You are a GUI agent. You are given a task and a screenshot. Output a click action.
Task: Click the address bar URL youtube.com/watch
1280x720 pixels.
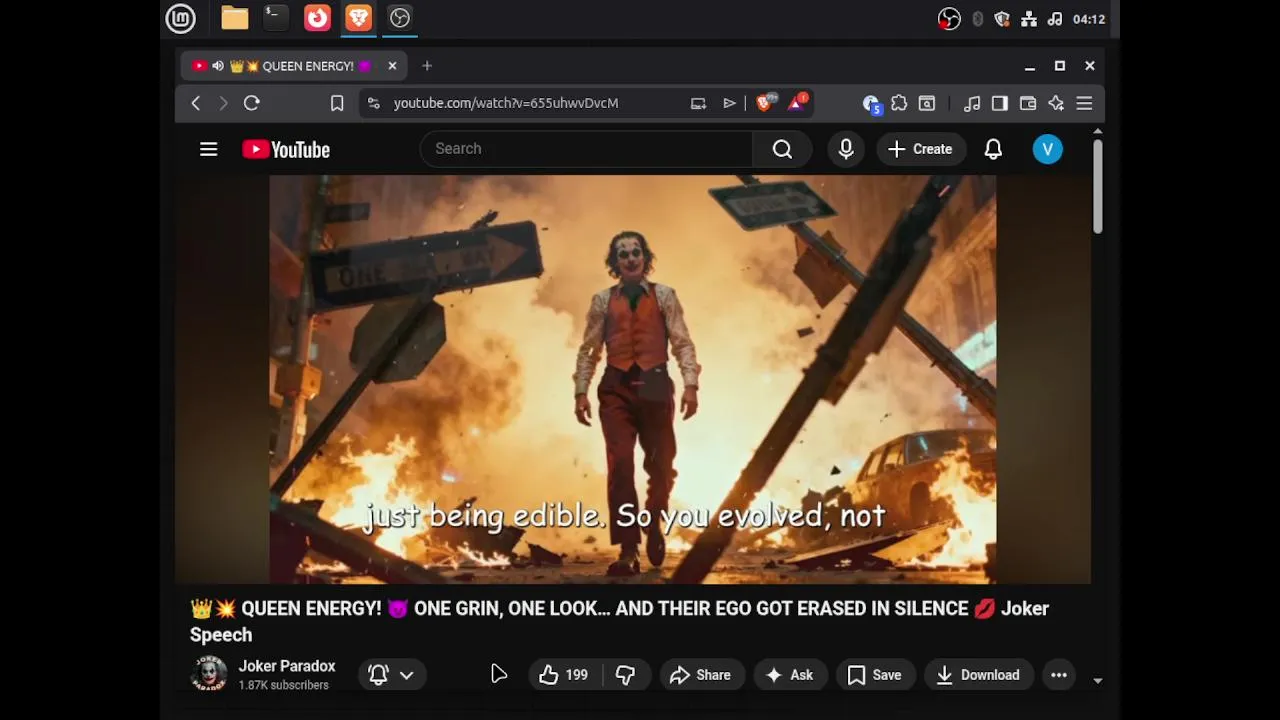506,103
